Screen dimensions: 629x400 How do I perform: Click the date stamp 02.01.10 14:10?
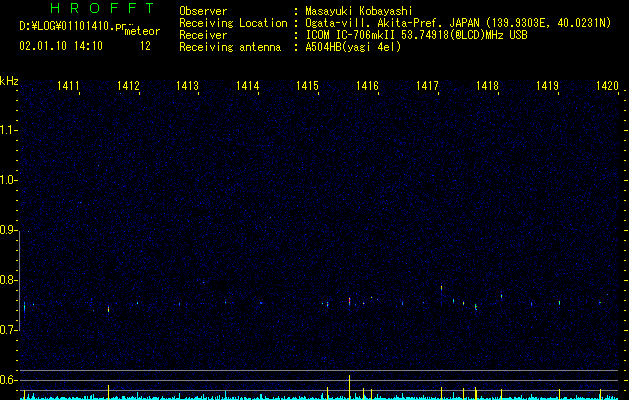click(x=61, y=46)
